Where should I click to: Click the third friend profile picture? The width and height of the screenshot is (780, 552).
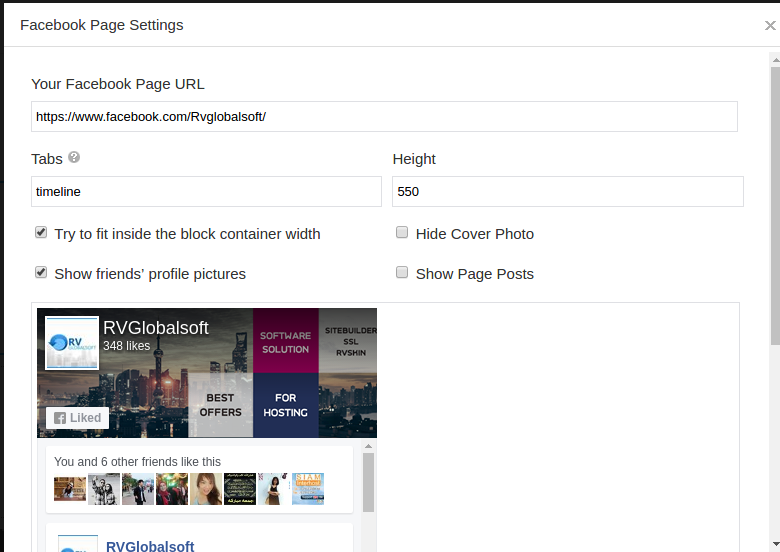pos(138,489)
